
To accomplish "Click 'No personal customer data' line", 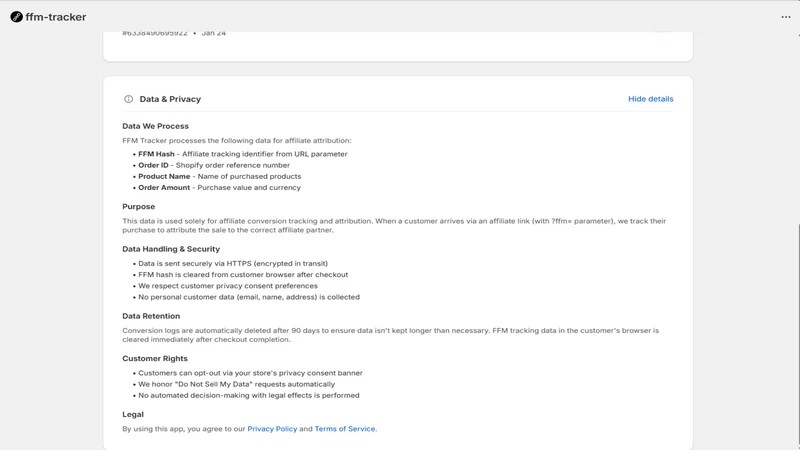I will click(x=249, y=297).
